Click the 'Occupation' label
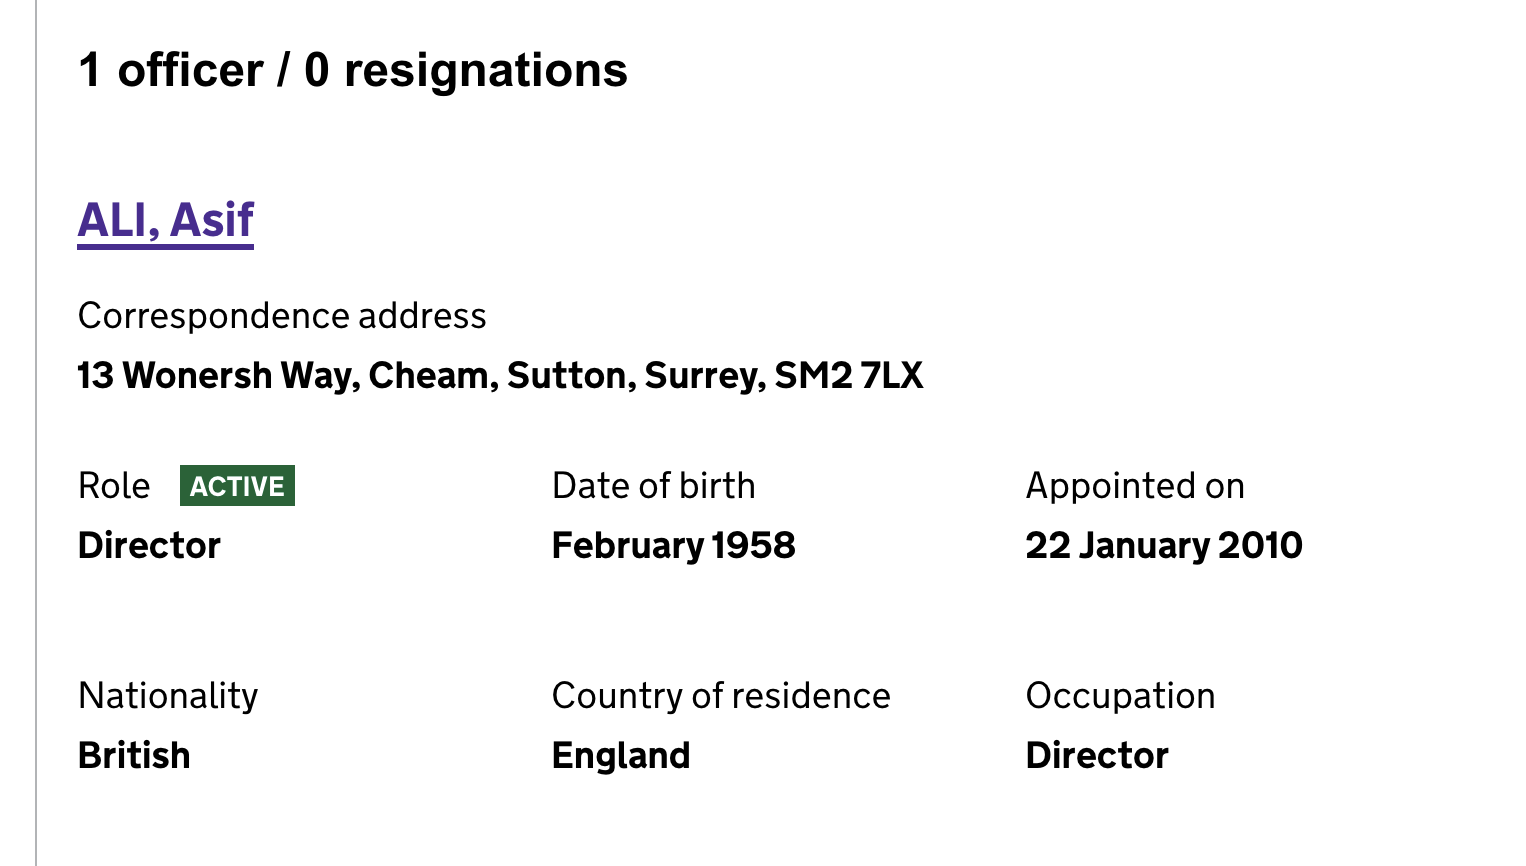This screenshot has width=1526, height=866. coord(1120,696)
